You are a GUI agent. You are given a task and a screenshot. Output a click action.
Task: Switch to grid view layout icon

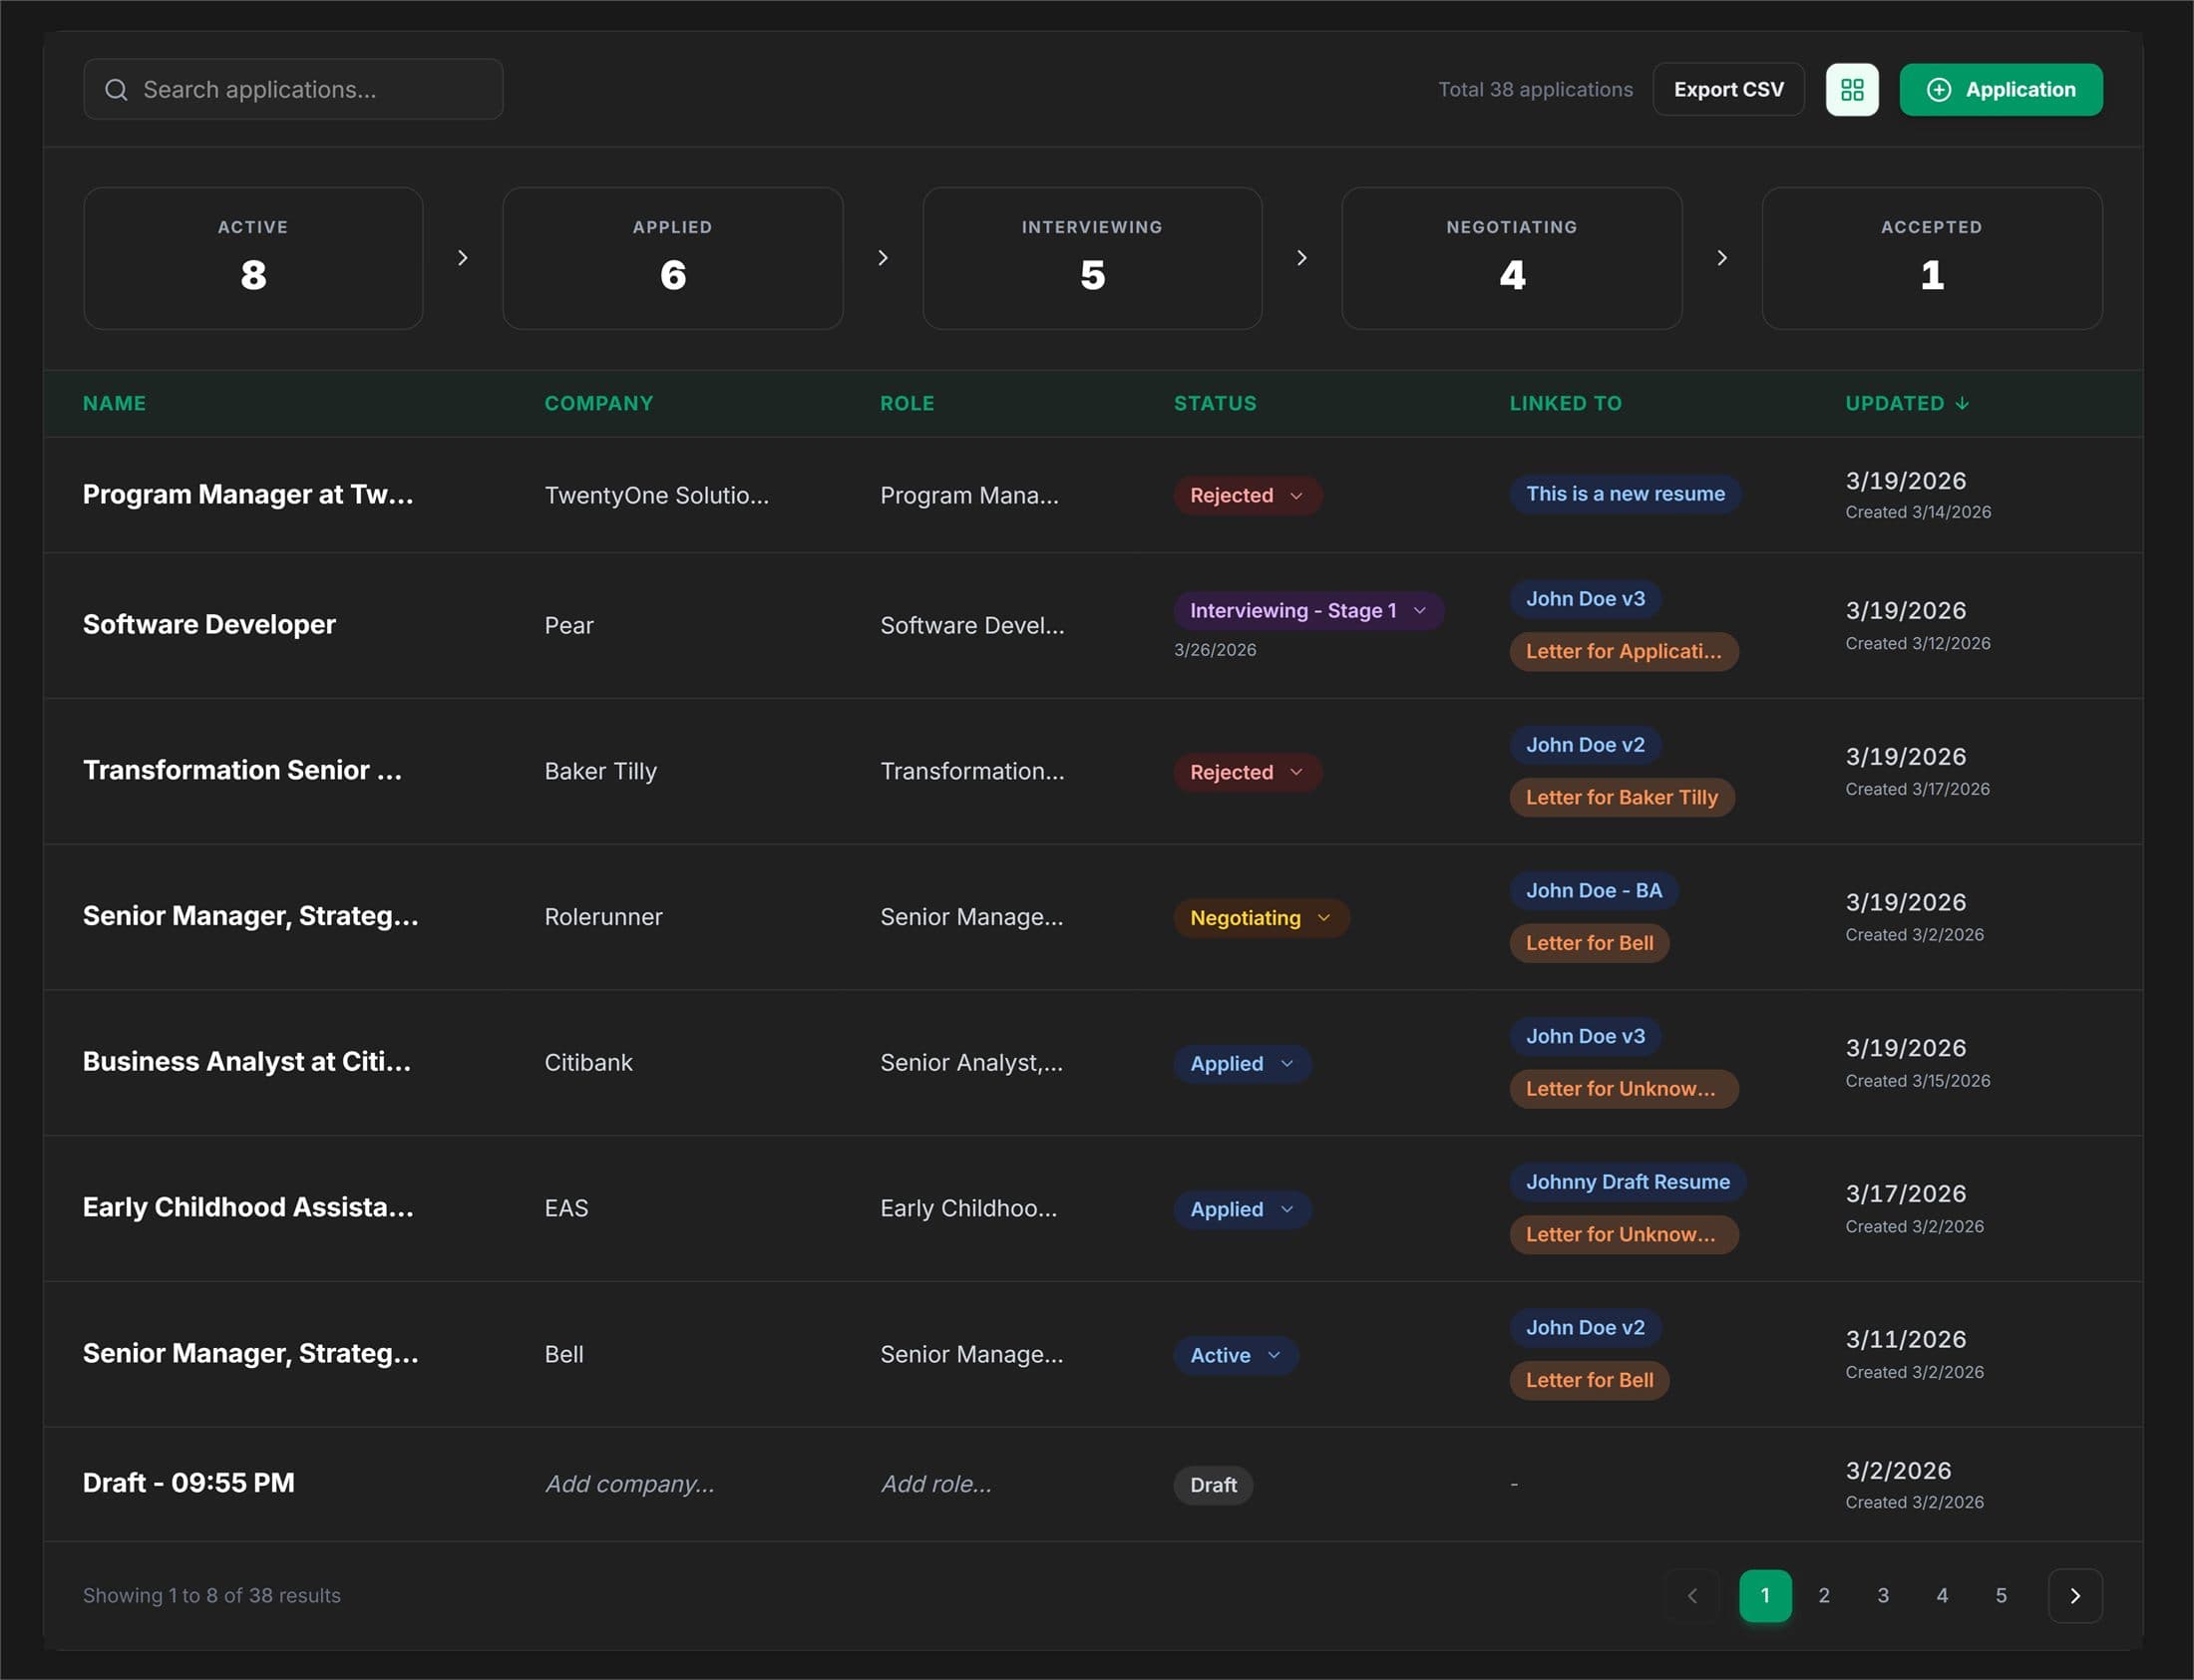(x=1851, y=90)
